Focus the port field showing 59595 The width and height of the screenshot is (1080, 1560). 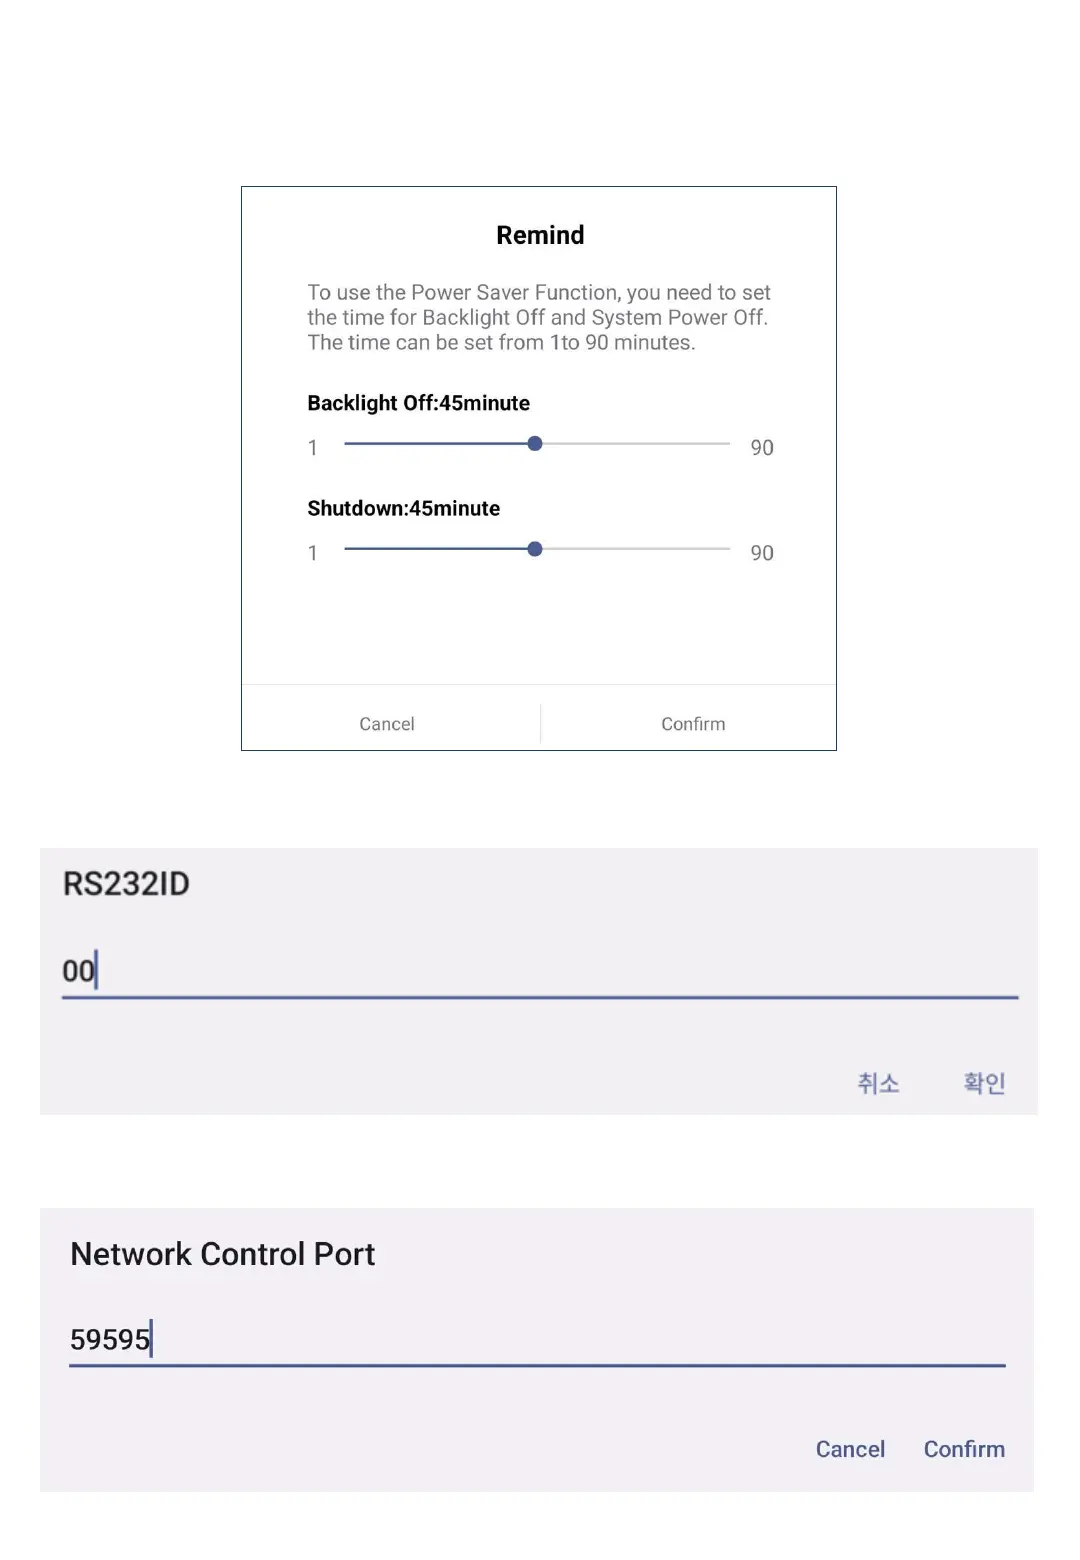tap(537, 1339)
